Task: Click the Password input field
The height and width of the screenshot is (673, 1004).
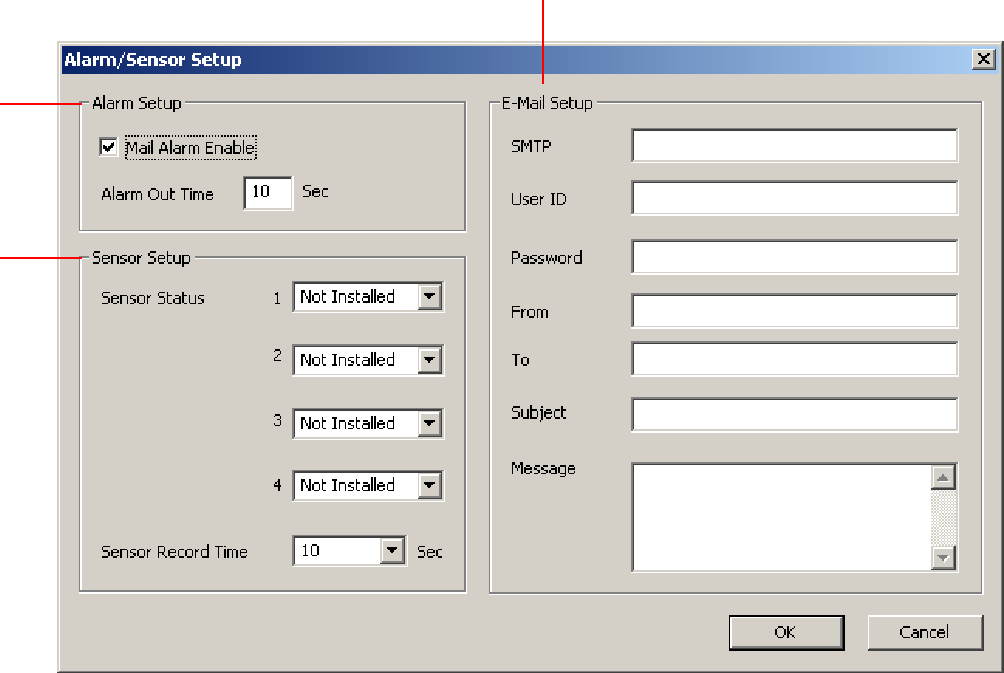Action: coord(795,257)
